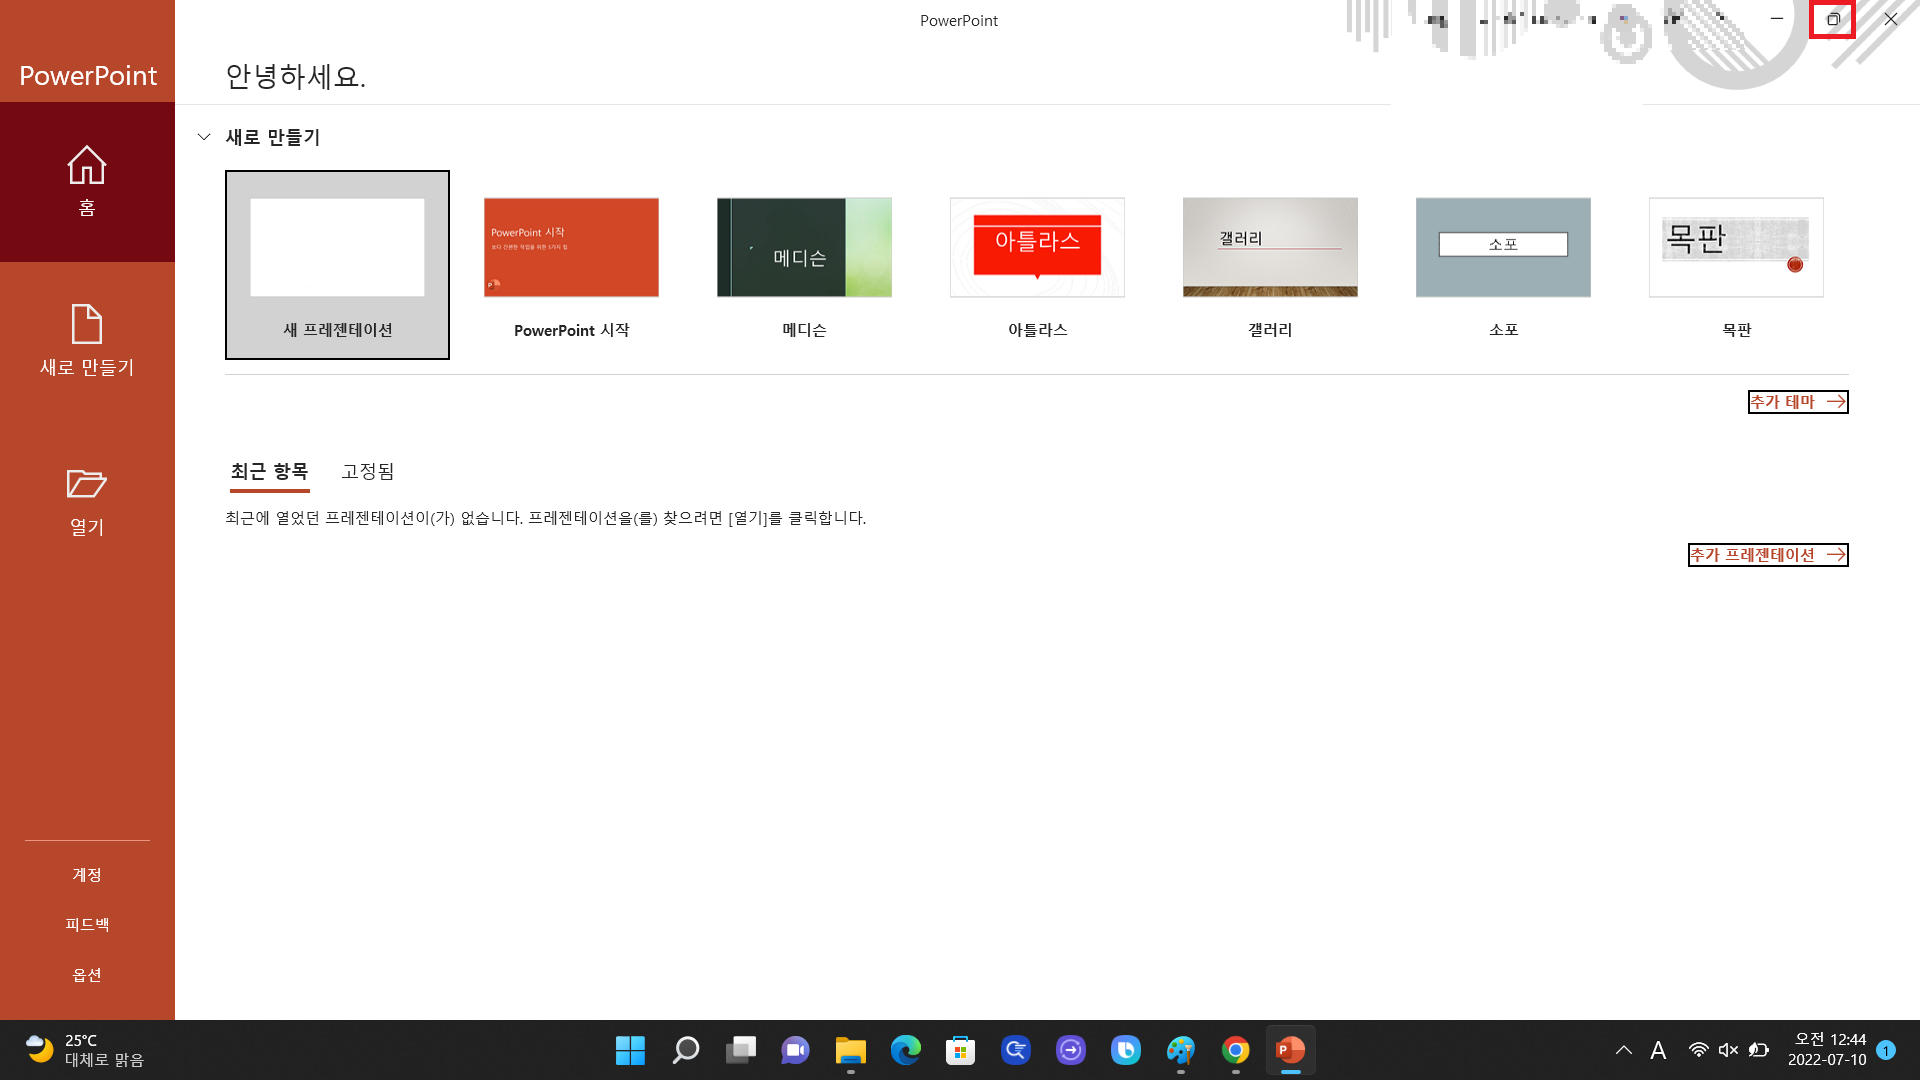Open the 갤러리 theme template
The width and height of the screenshot is (1920, 1080).
(x=1270, y=248)
